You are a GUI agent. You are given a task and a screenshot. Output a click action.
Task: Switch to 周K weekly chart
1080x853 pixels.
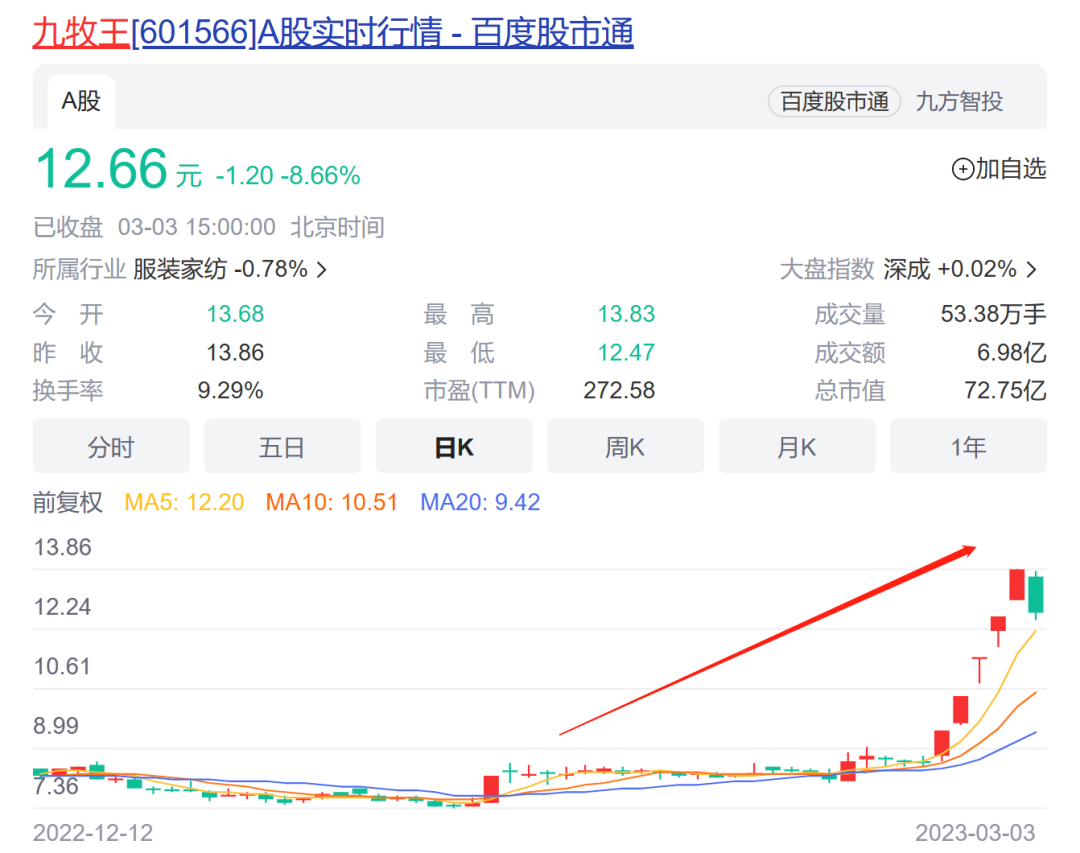pyautogui.click(x=625, y=446)
